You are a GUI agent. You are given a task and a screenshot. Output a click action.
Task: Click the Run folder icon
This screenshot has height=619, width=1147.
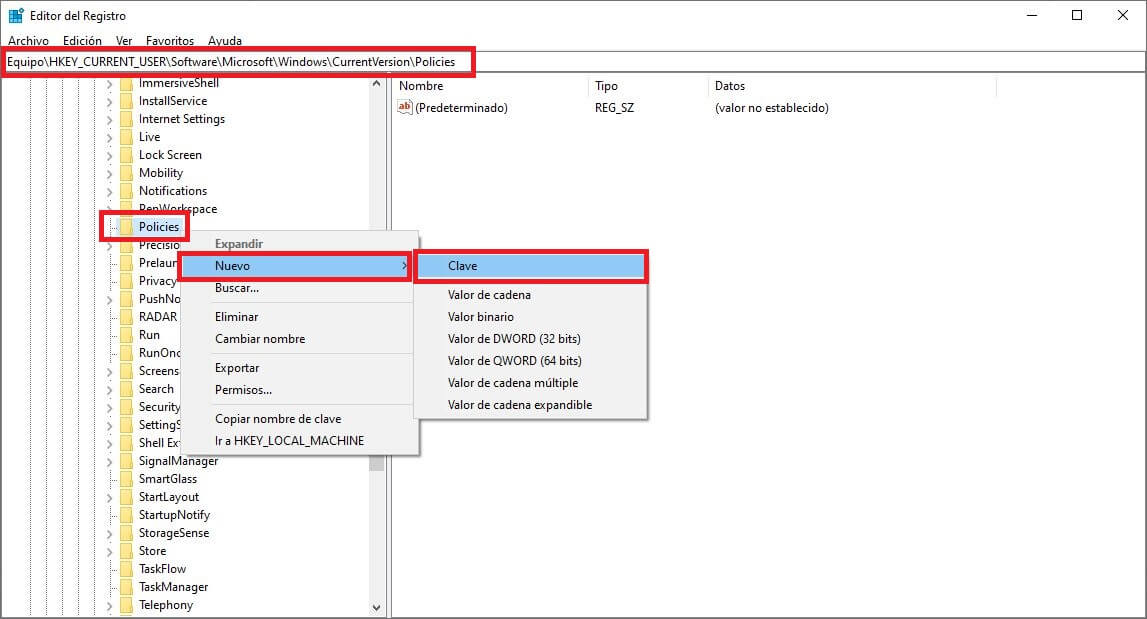tap(126, 334)
